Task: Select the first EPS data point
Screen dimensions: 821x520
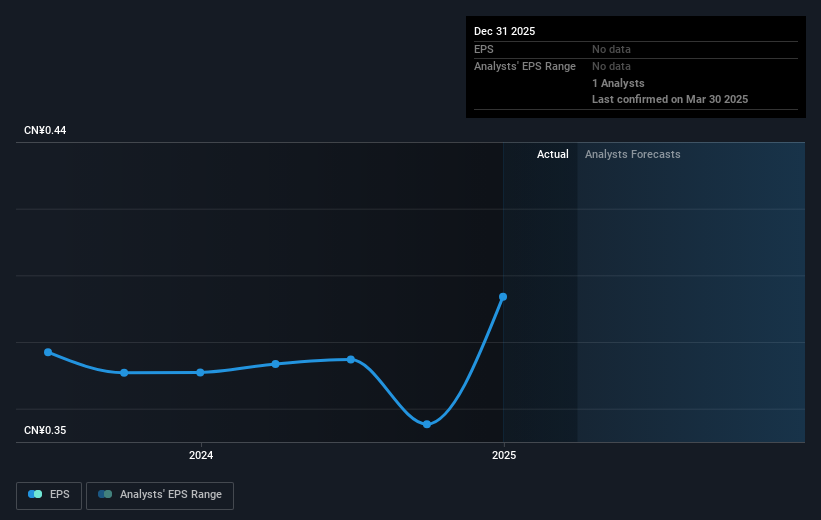Action: pos(48,352)
